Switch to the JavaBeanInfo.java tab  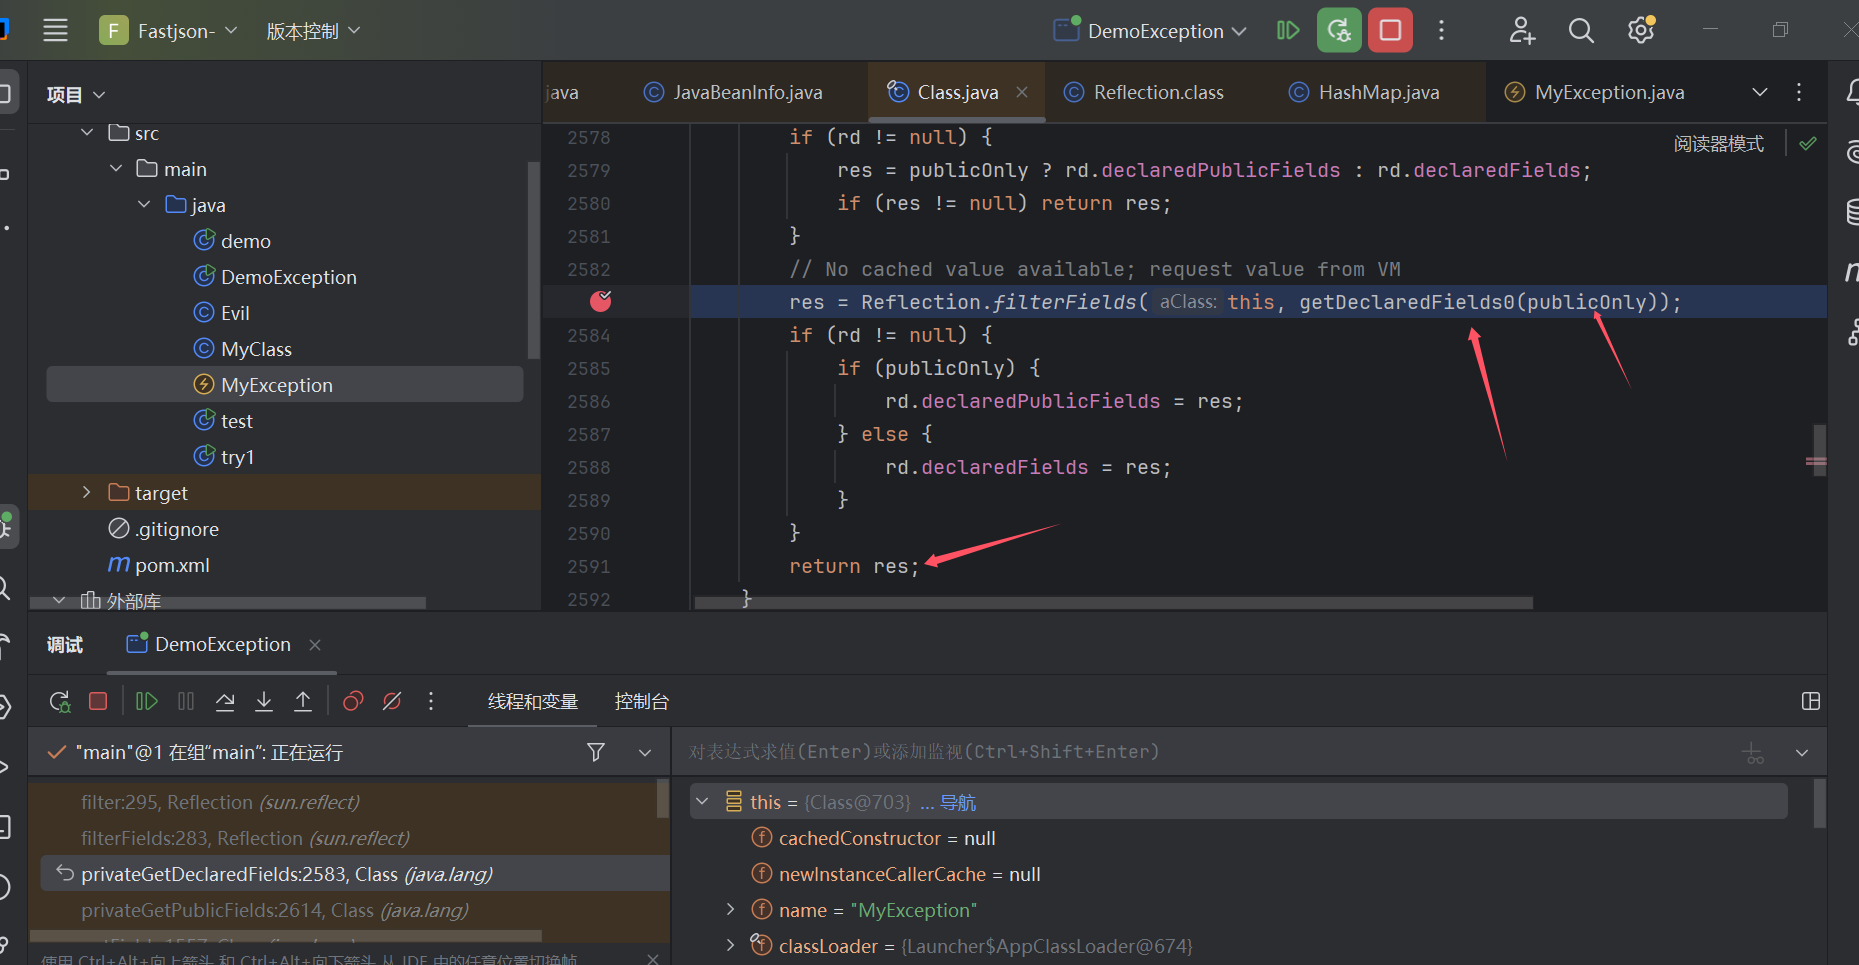pyautogui.click(x=733, y=93)
